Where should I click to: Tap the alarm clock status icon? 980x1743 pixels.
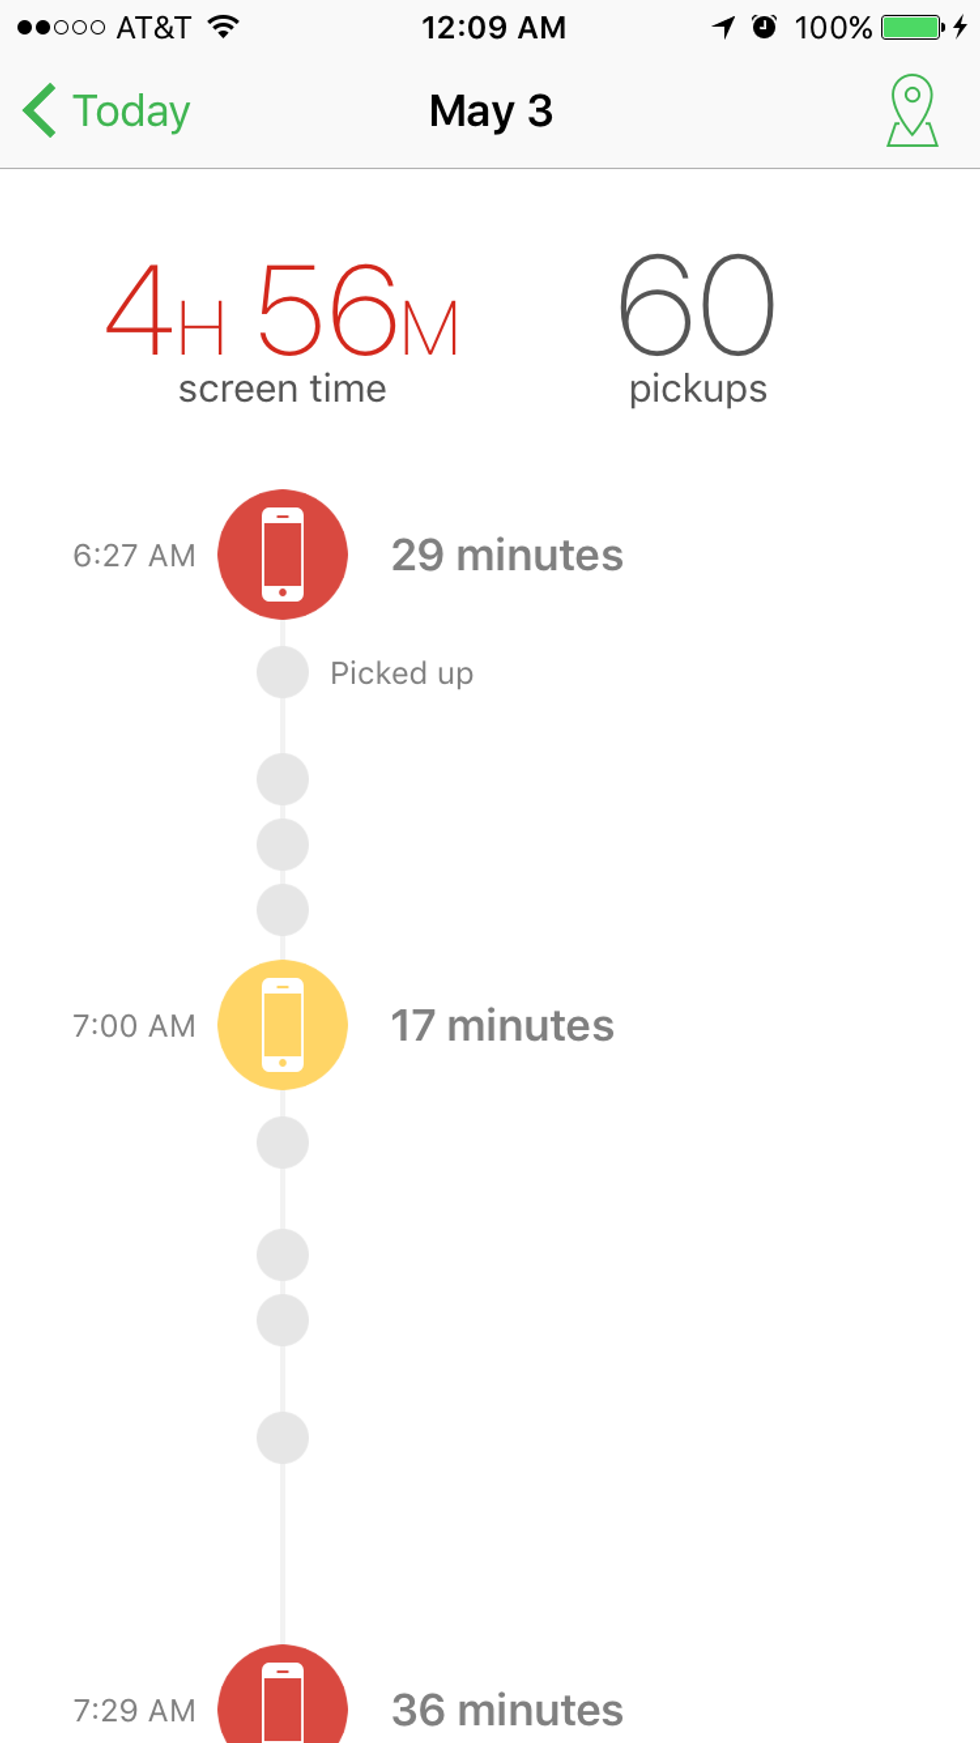764,27
